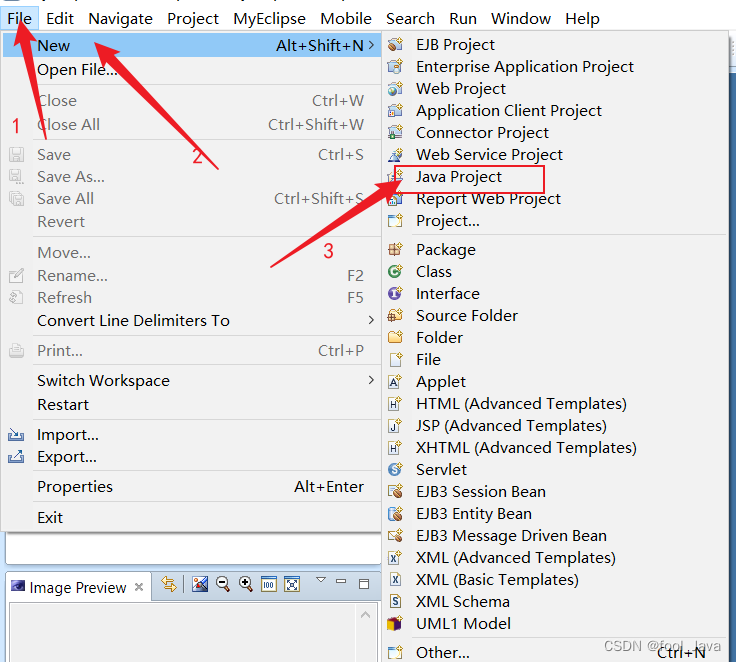This screenshot has width=736, height=662.
Task: Open the Window menu
Action: tap(521, 18)
